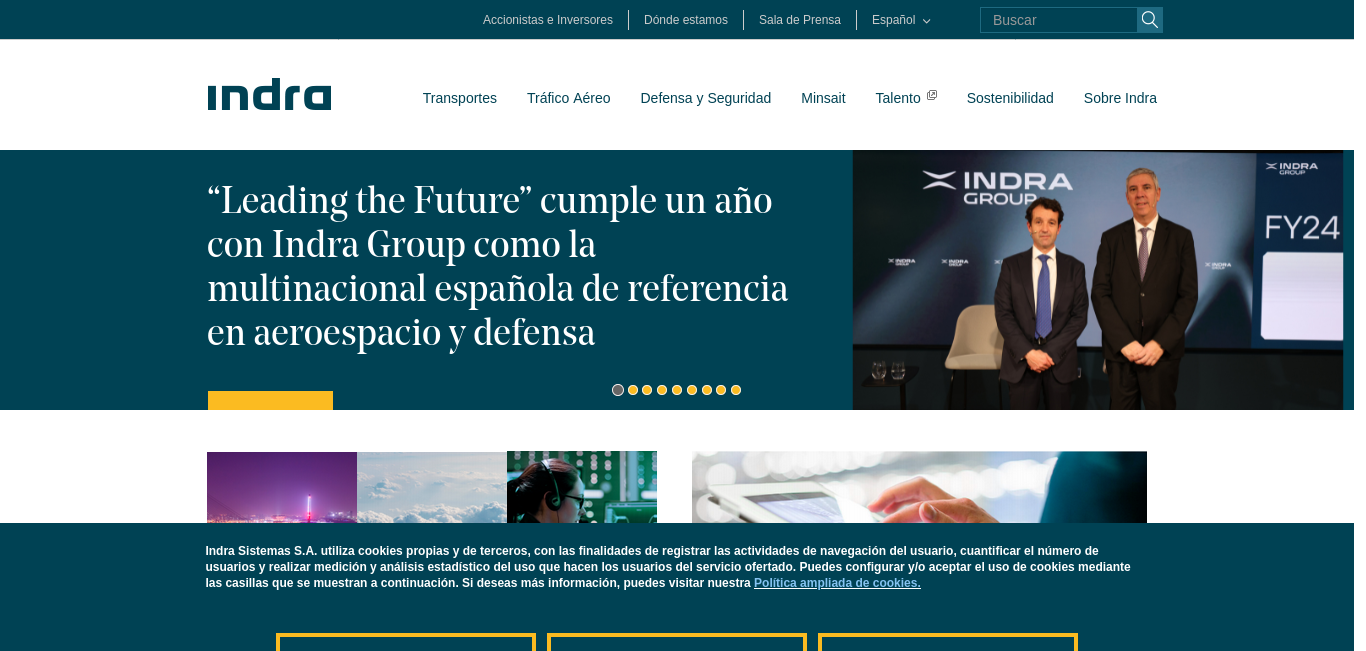Click the clouds sky thumbnail
The image size is (1366, 651).
point(432,487)
